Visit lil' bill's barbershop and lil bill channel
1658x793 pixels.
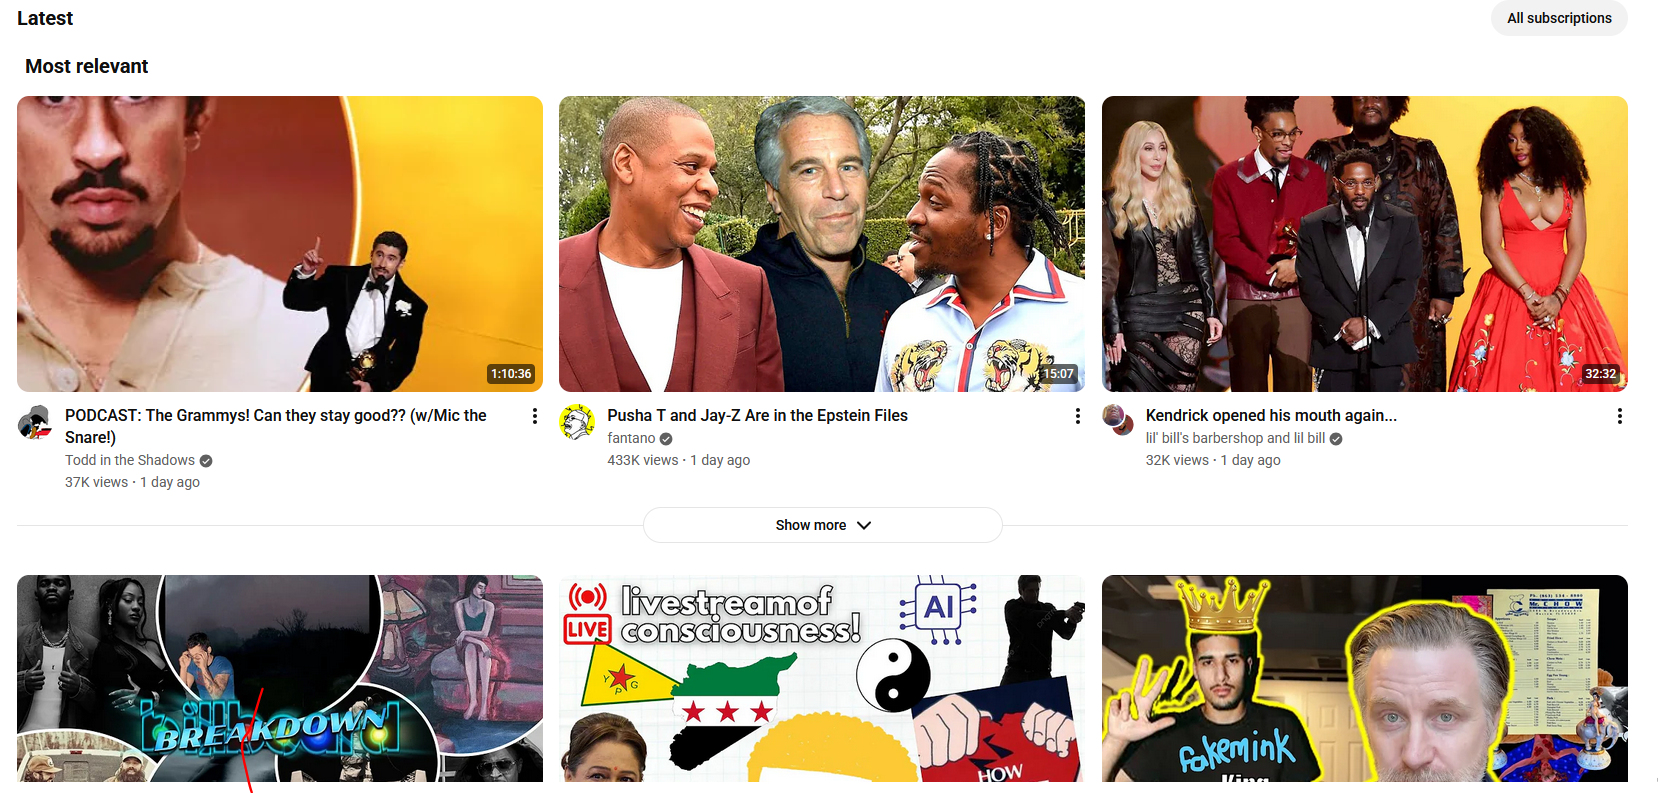point(1234,438)
